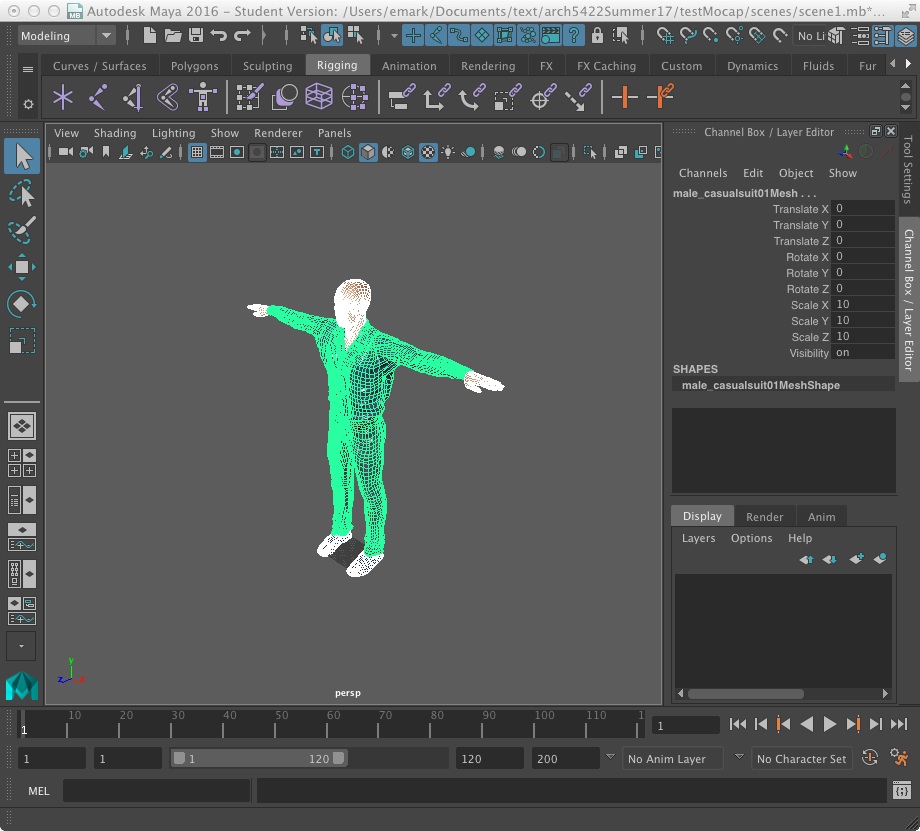This screenshot has width=920, height=831.
Task: Open the animation preferences button
Action: pos(899,758)
